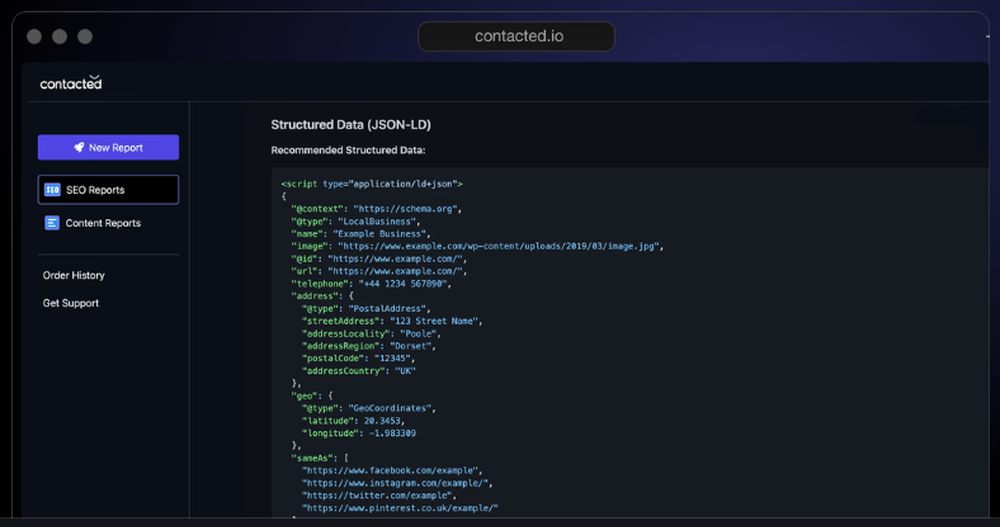Click the "latitude" value line

tap(353, 420)
